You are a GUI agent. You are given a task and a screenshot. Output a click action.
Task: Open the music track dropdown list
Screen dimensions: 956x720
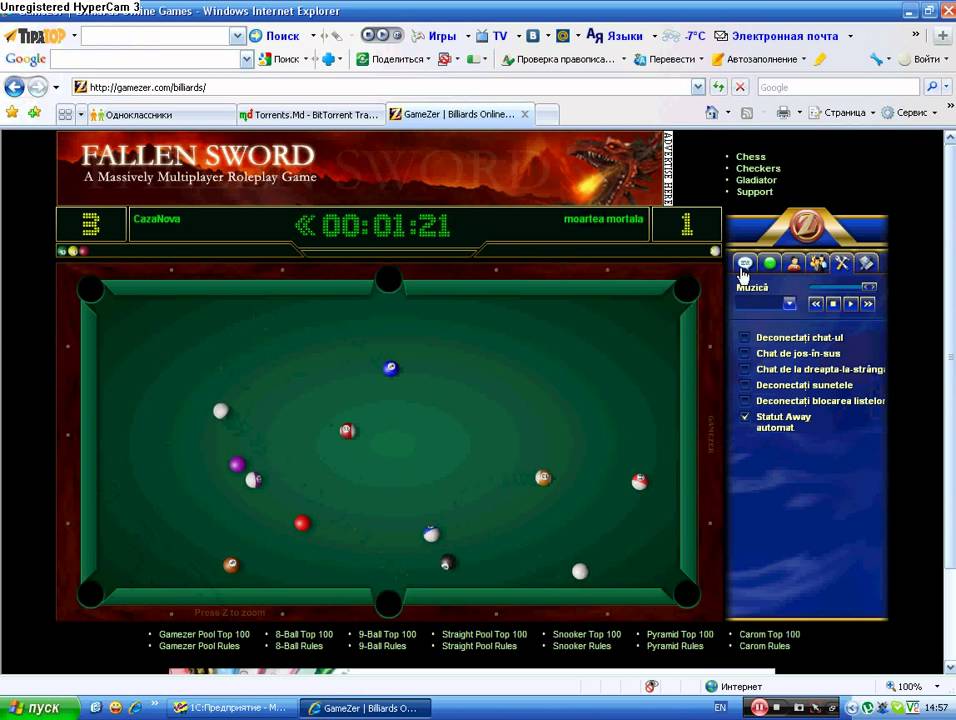790,304
